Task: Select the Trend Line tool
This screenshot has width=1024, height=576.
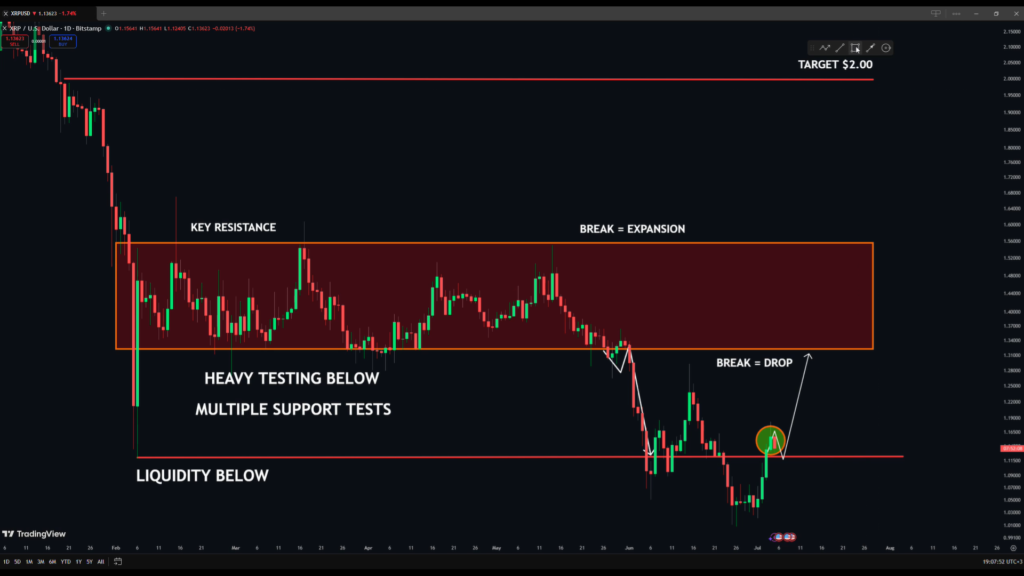Action: 840,48
